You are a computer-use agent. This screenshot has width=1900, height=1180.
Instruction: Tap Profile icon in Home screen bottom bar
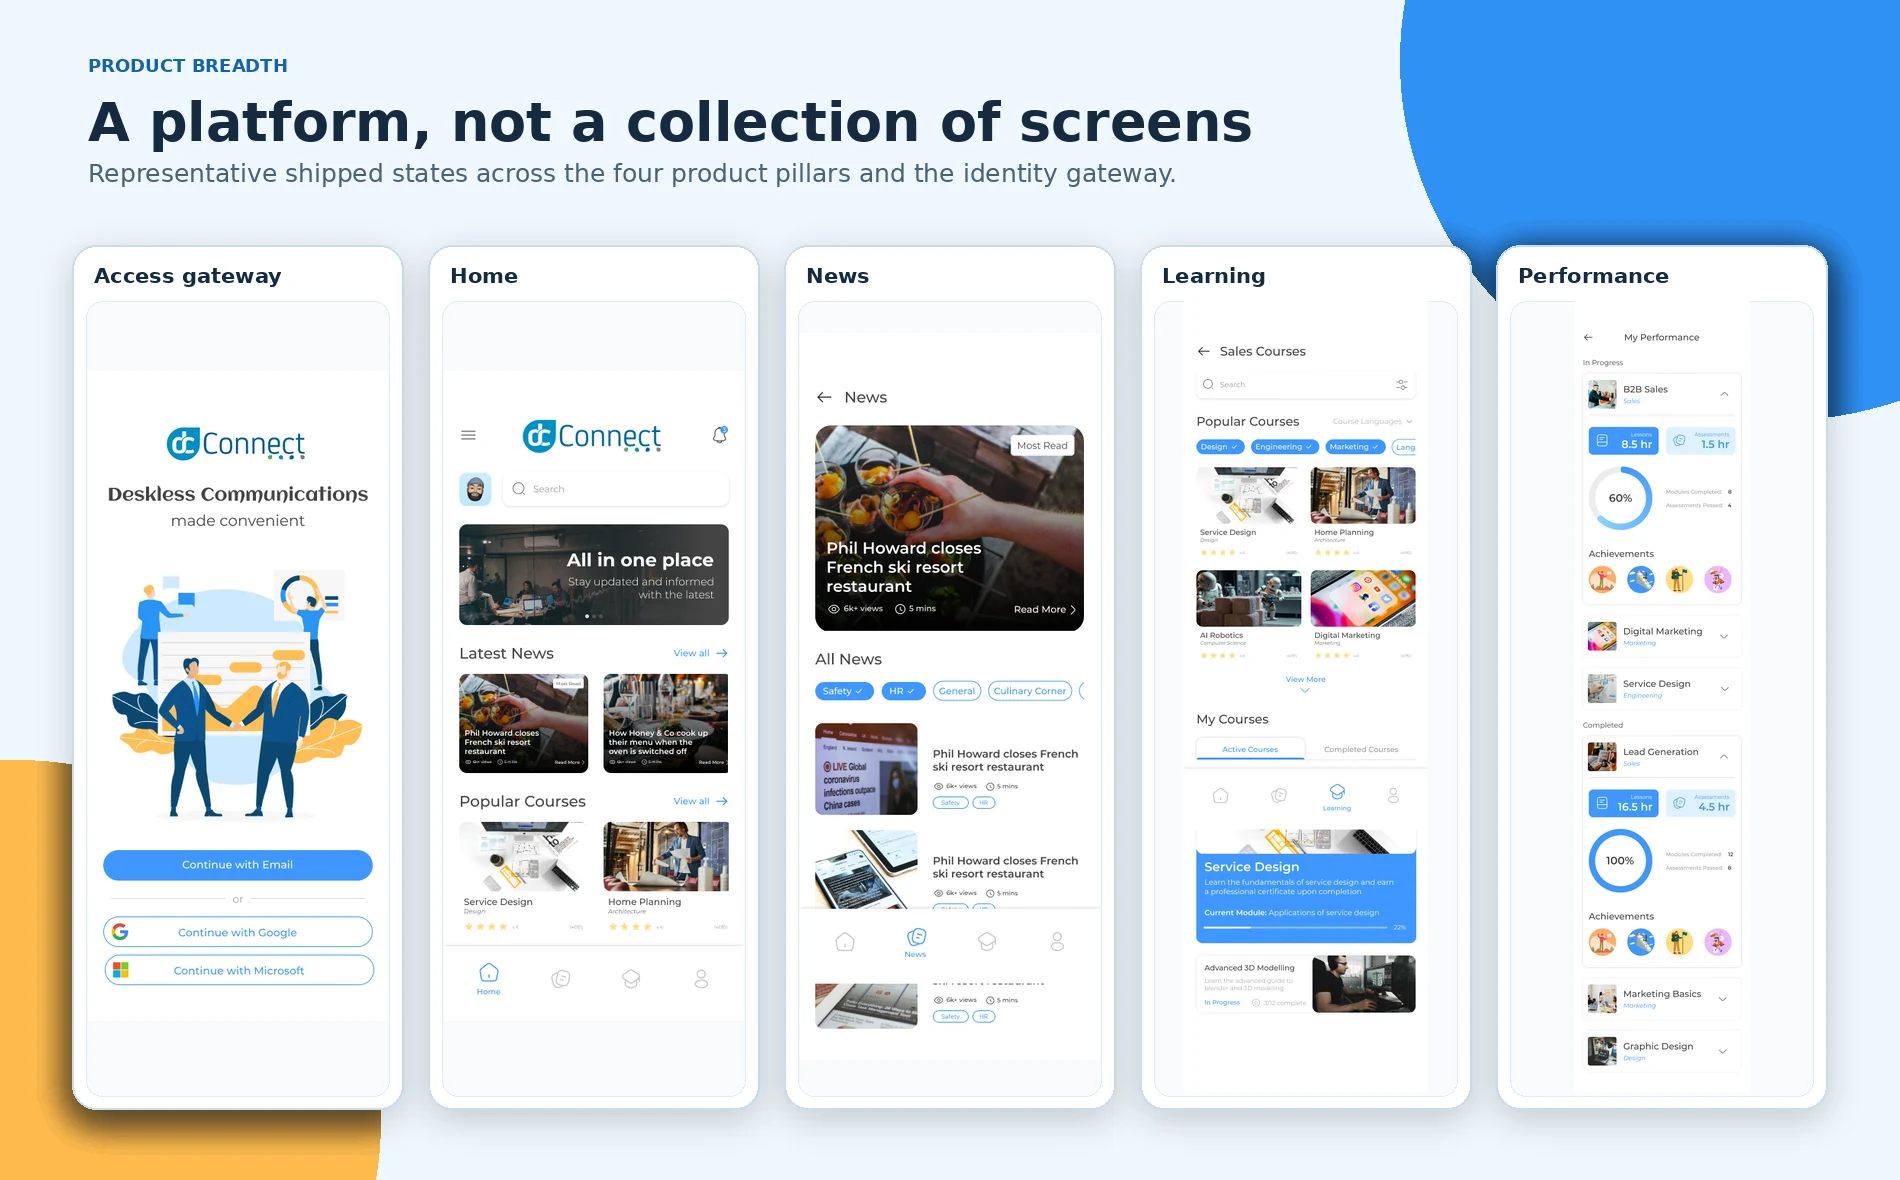click(701, 979)
